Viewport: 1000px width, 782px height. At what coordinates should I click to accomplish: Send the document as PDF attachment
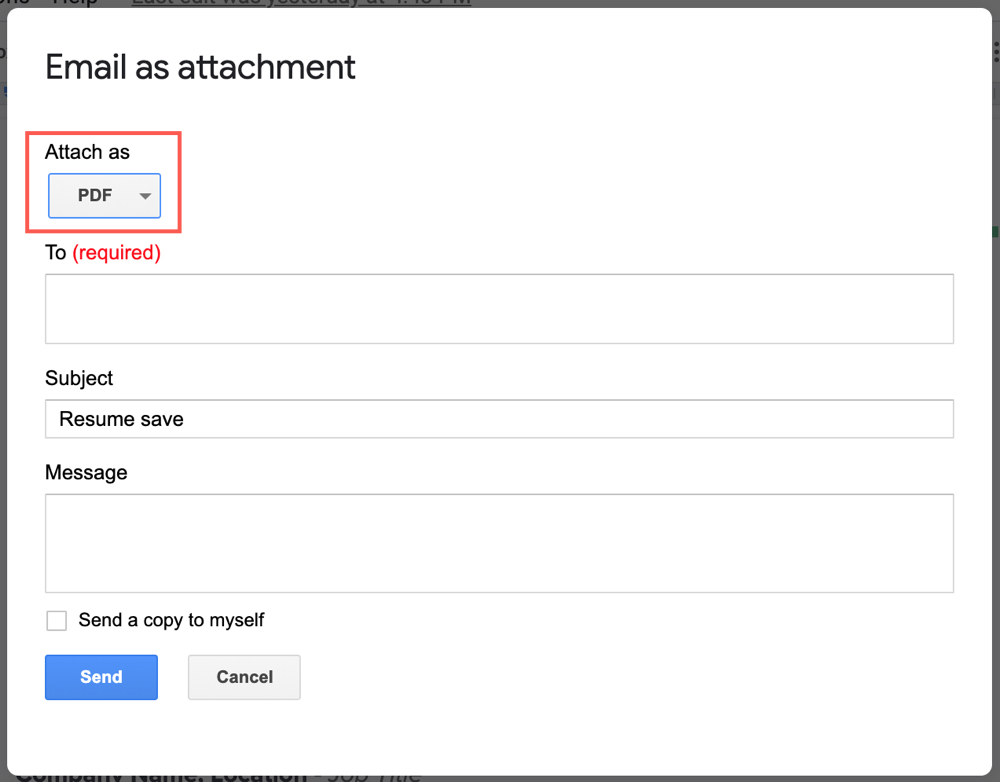[101, 677]
